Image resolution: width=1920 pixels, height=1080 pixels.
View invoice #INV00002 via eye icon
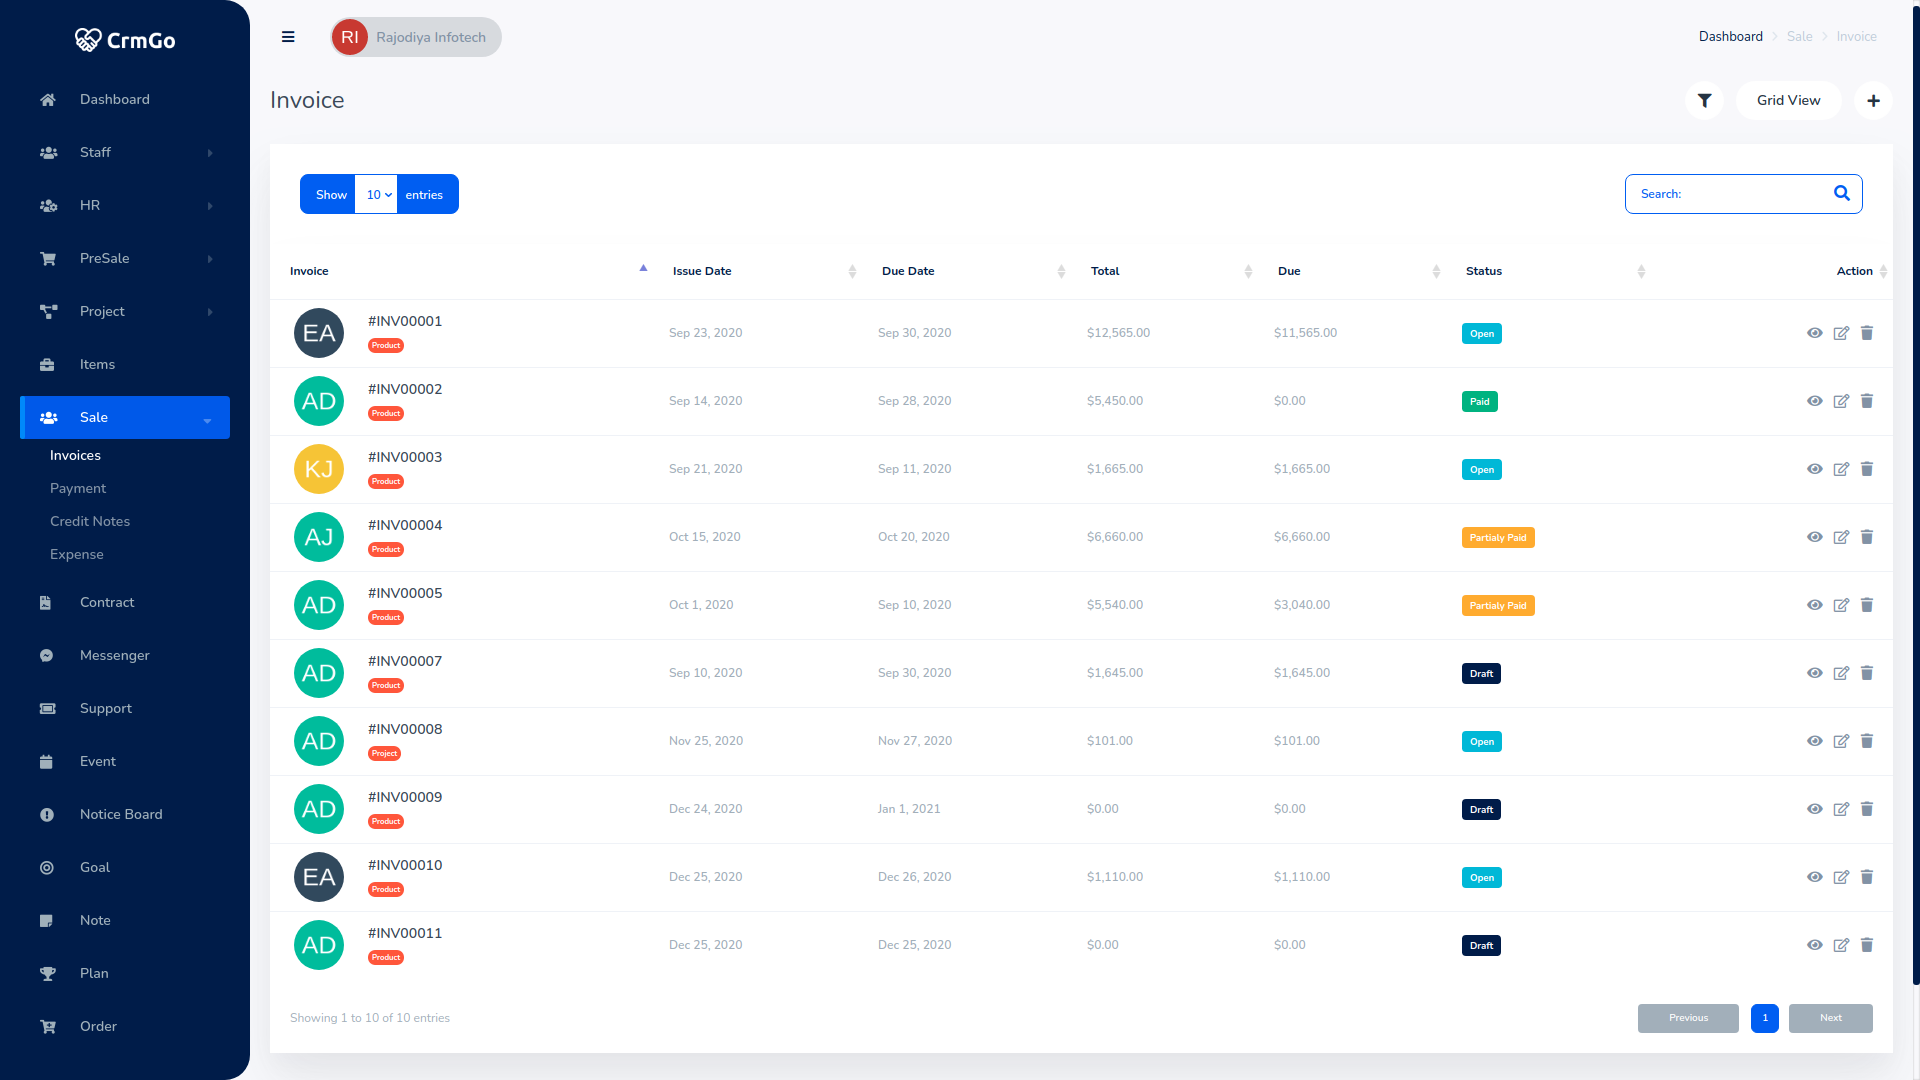tap(1814, 401)
